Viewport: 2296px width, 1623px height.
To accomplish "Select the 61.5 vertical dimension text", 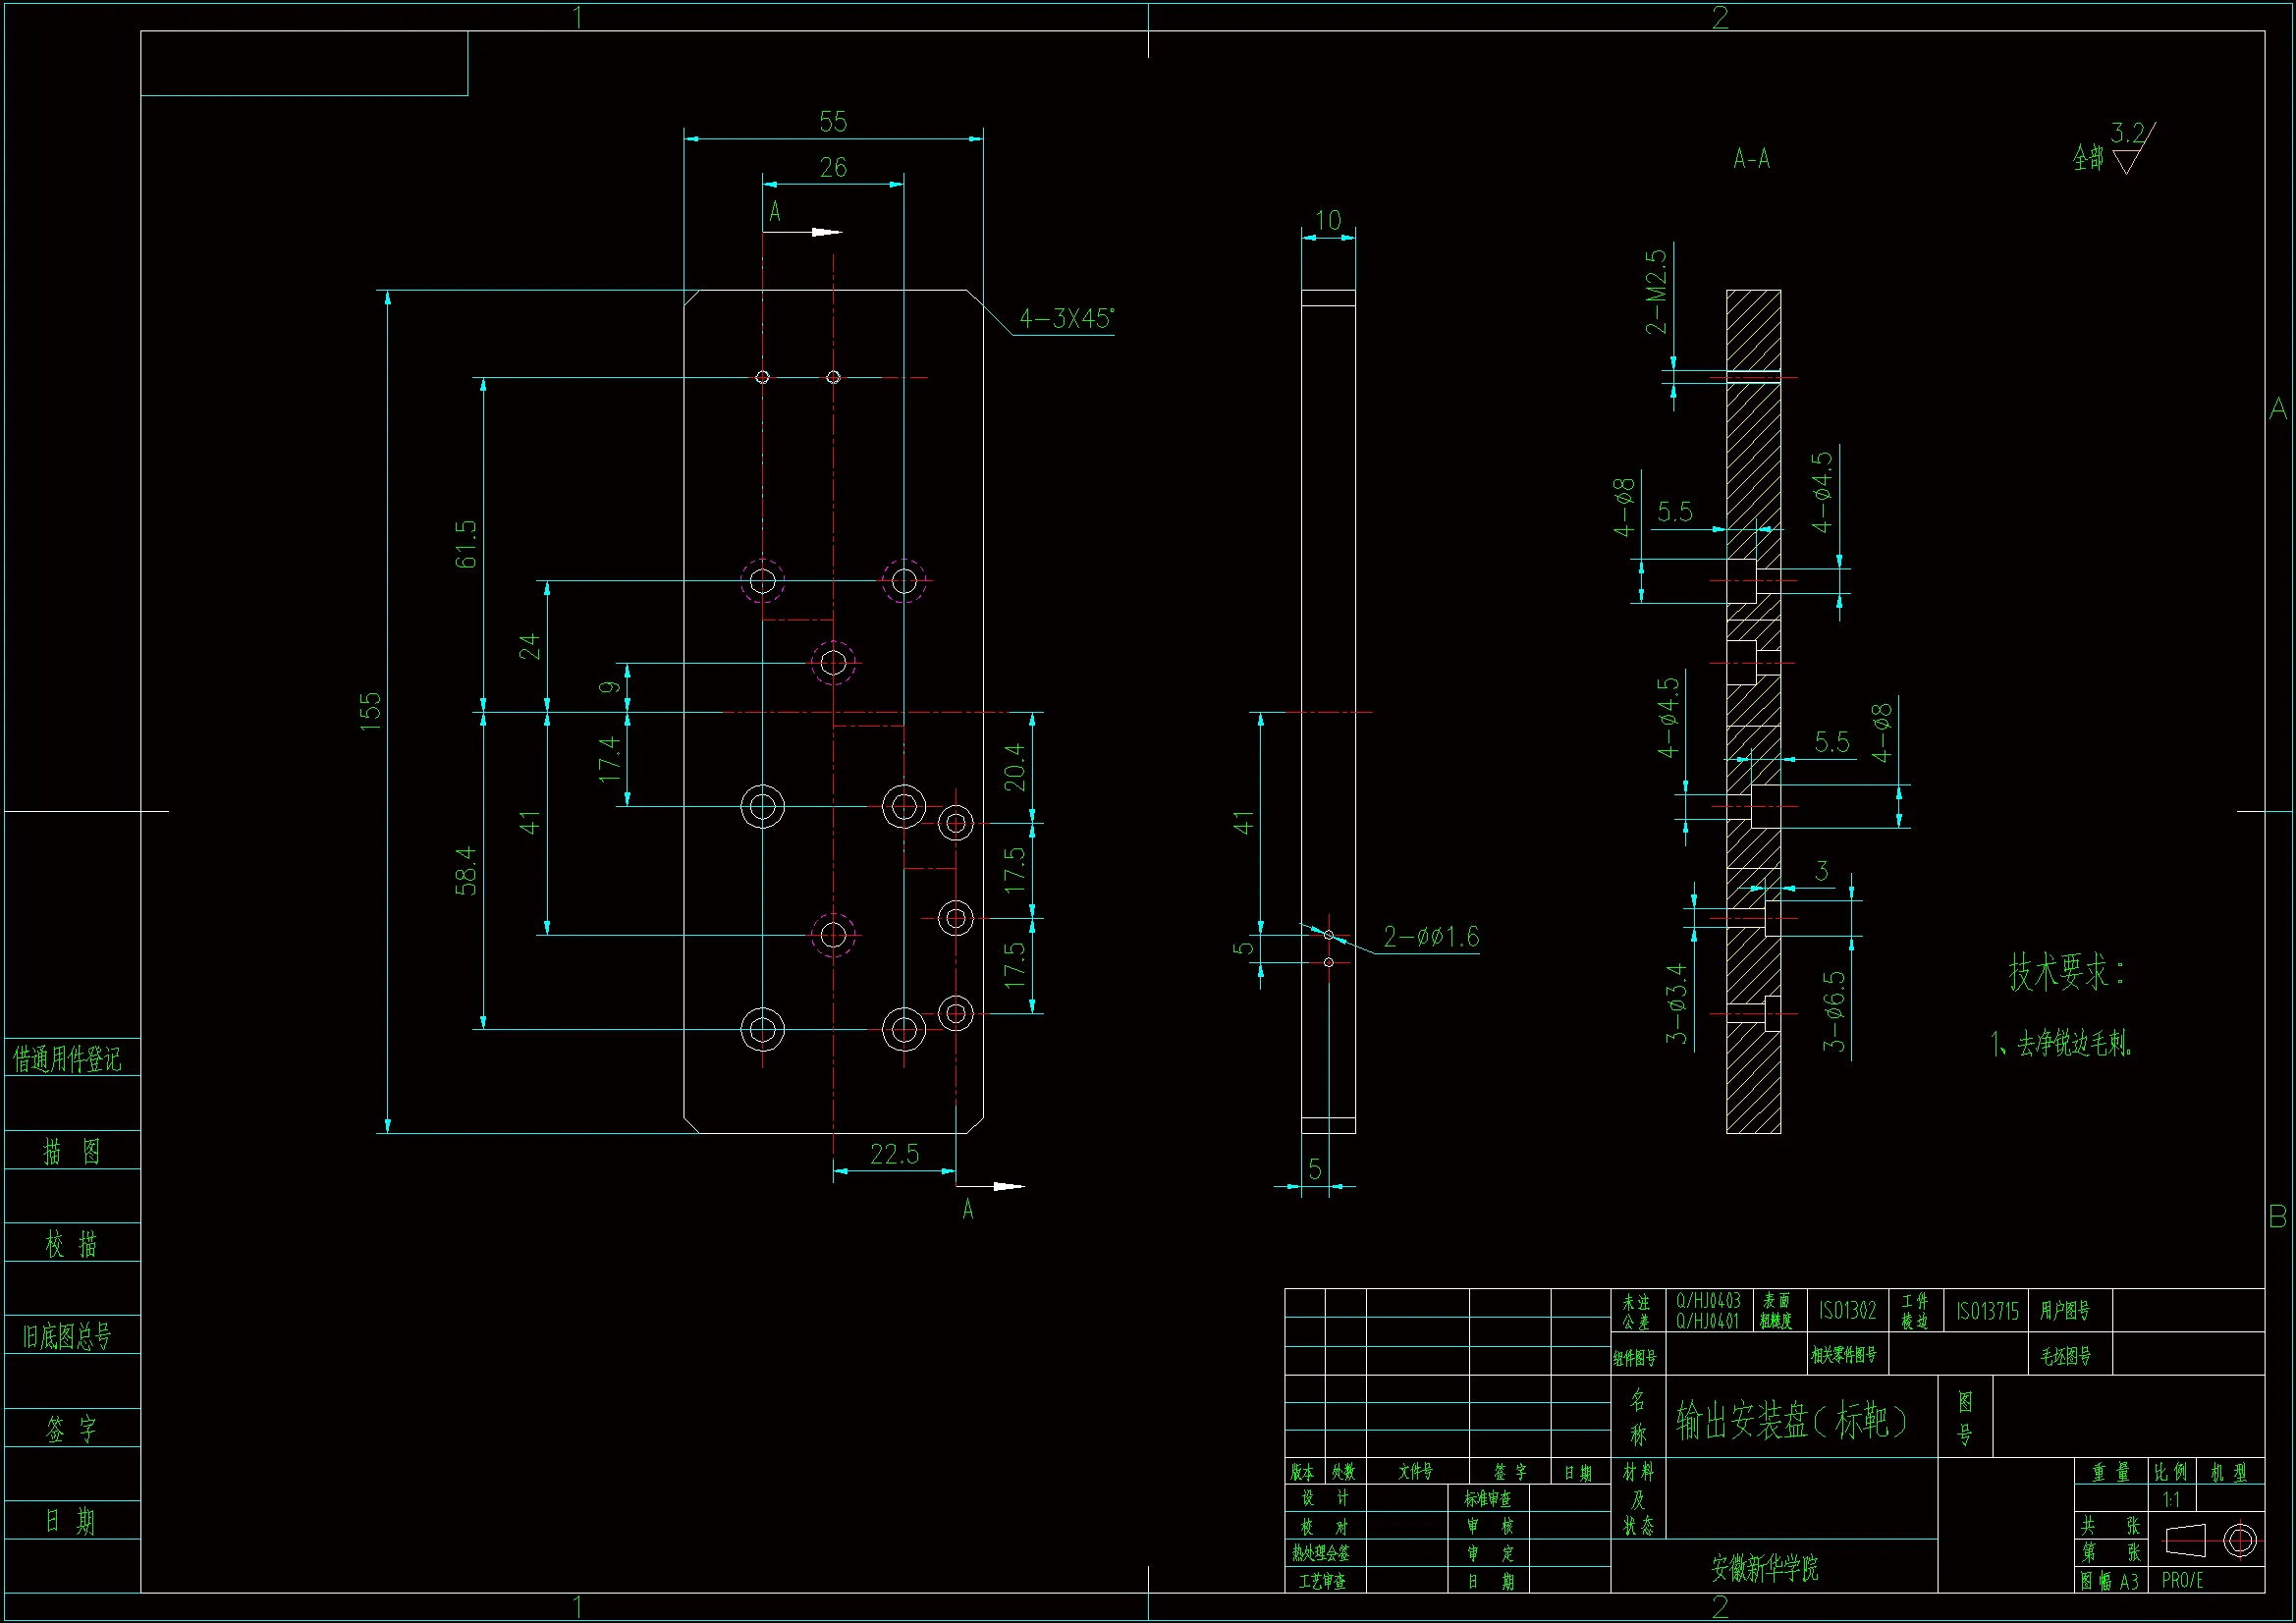I will (x=466, y=544).
